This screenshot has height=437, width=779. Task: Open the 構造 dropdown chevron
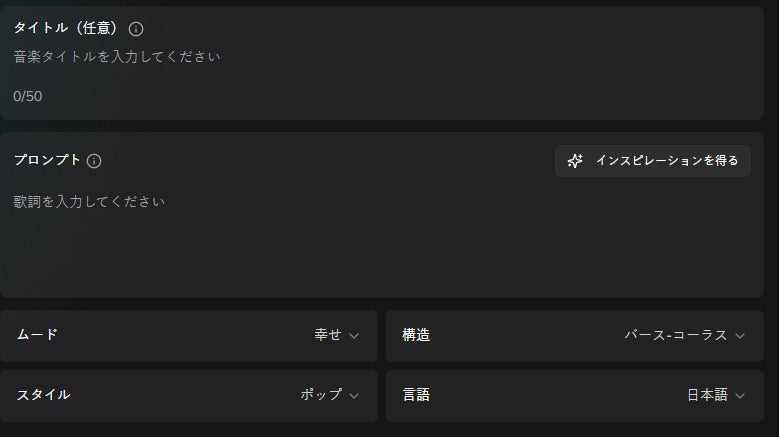[740, 336]
